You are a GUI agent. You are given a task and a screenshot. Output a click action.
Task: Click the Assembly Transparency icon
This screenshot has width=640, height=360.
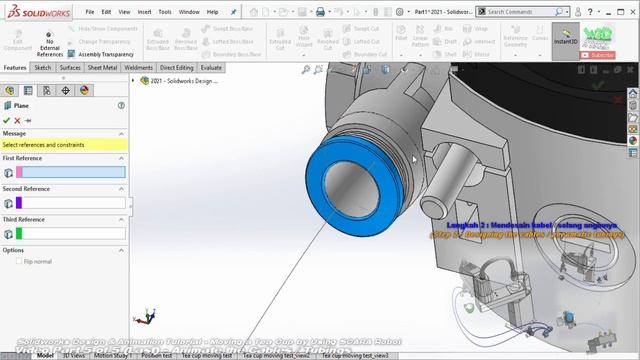tap(71, 54)
